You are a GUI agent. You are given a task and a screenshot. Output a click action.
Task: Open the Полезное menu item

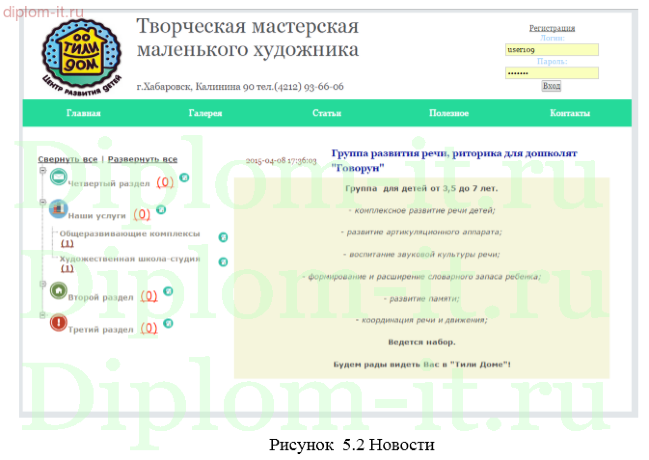pyautogui.click(x=449, y=113)
